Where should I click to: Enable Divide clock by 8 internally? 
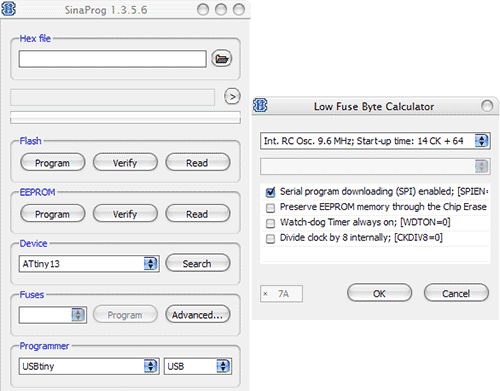coord(270,239)
